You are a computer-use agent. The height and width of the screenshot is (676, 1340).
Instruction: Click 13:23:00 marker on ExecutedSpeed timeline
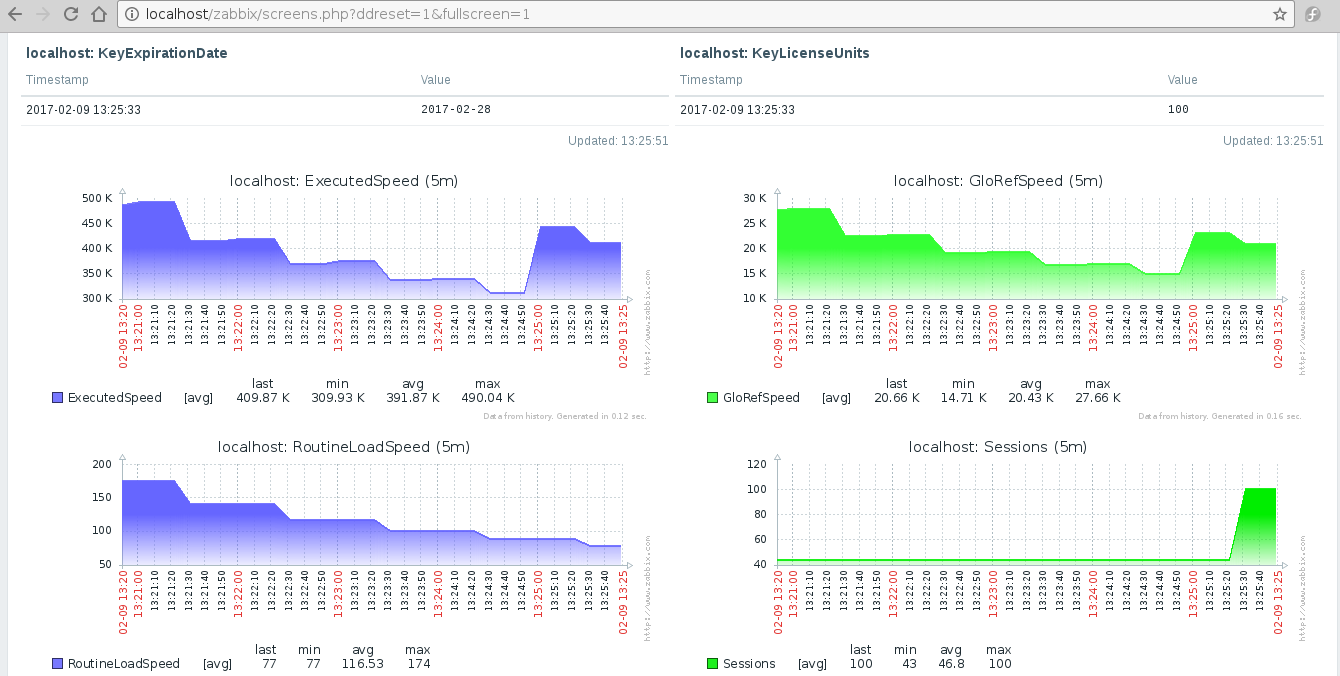[x=338, y=327]
